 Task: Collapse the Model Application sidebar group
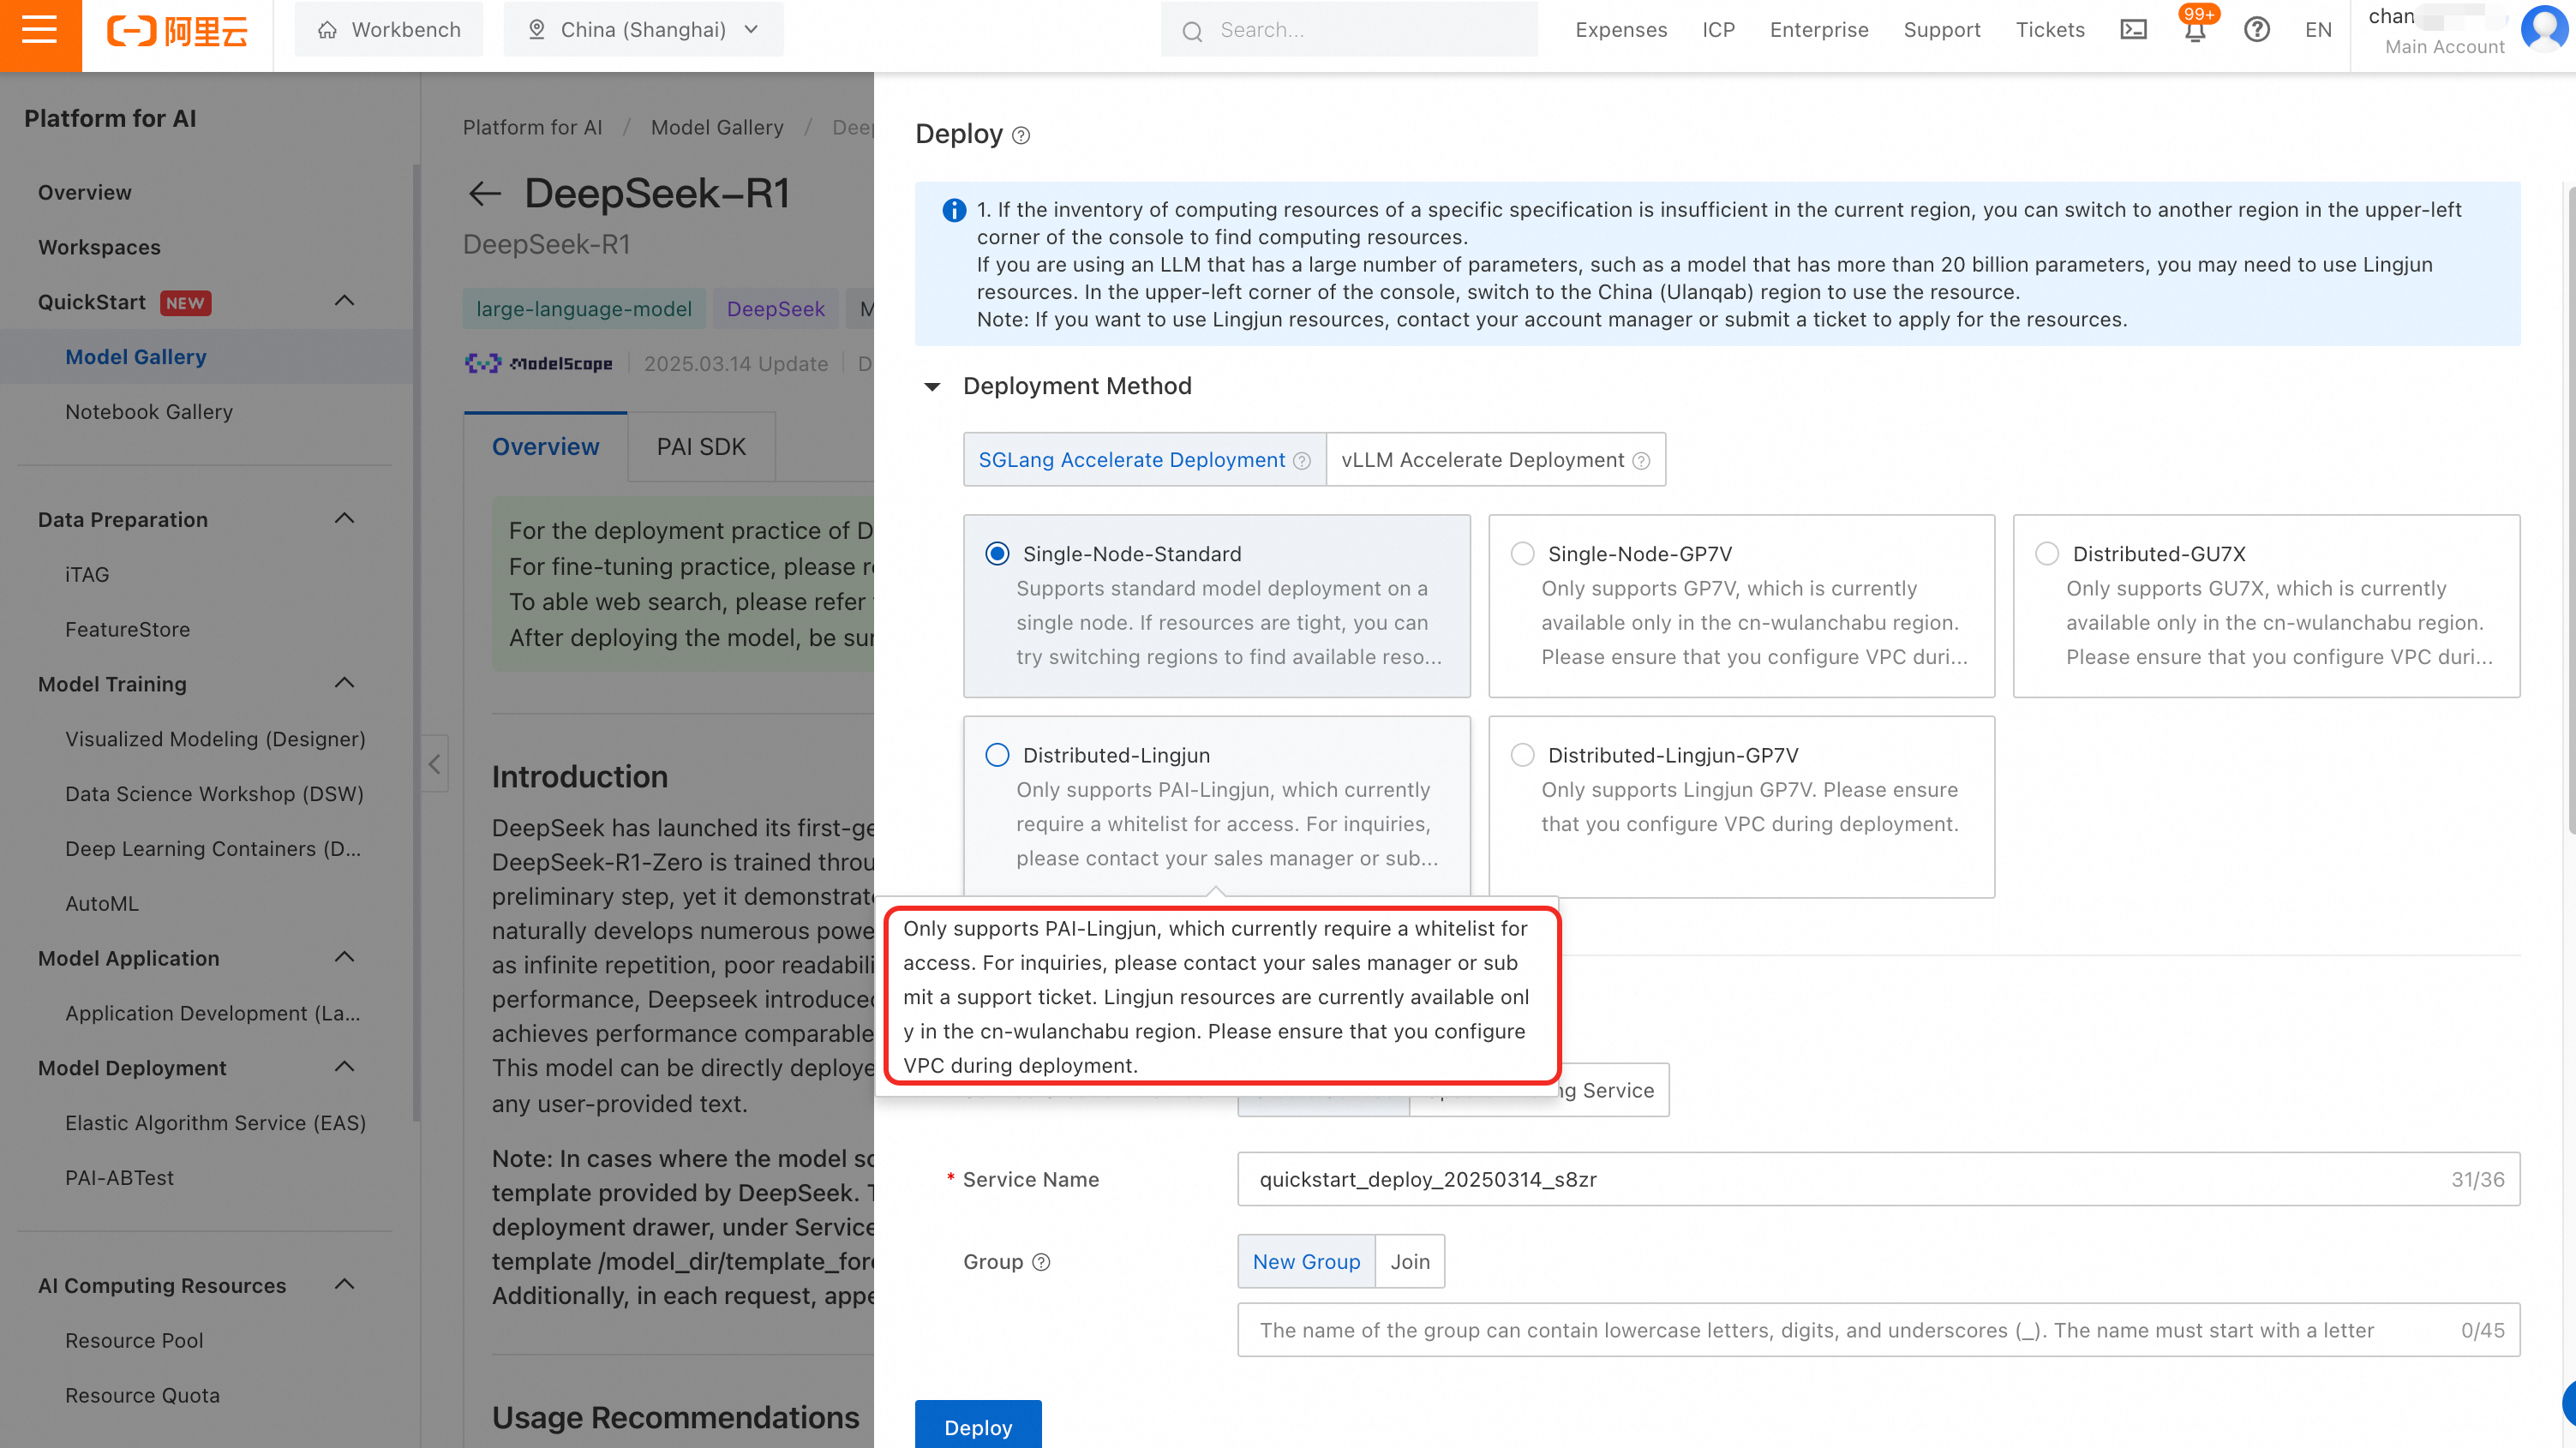pyautogui.click(x=344, y=957)
